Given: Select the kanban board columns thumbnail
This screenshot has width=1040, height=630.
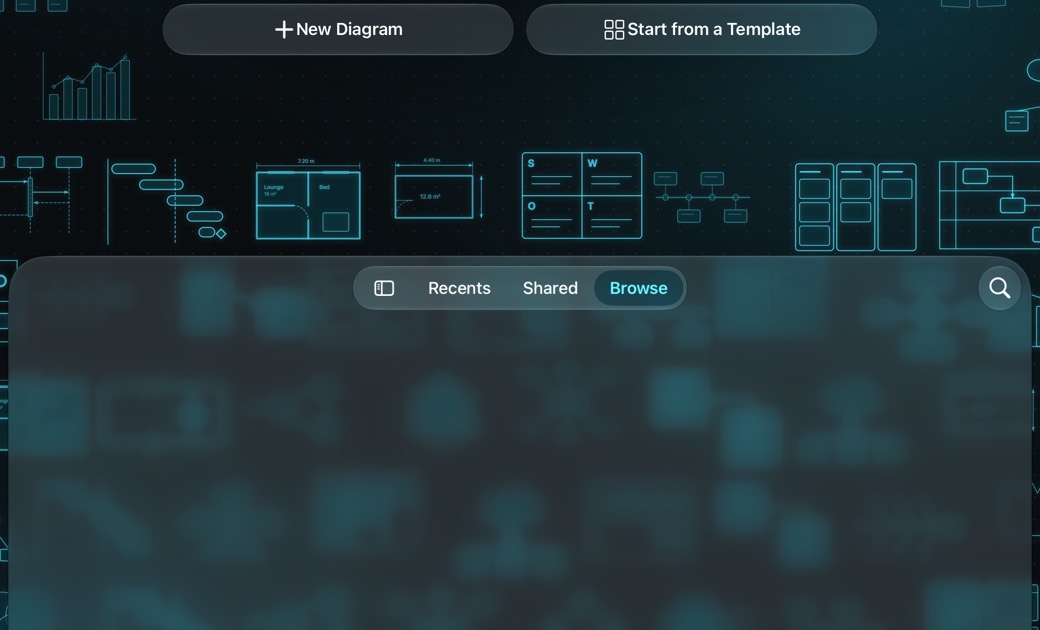Looking at the screenshot, I should (856, 207).
